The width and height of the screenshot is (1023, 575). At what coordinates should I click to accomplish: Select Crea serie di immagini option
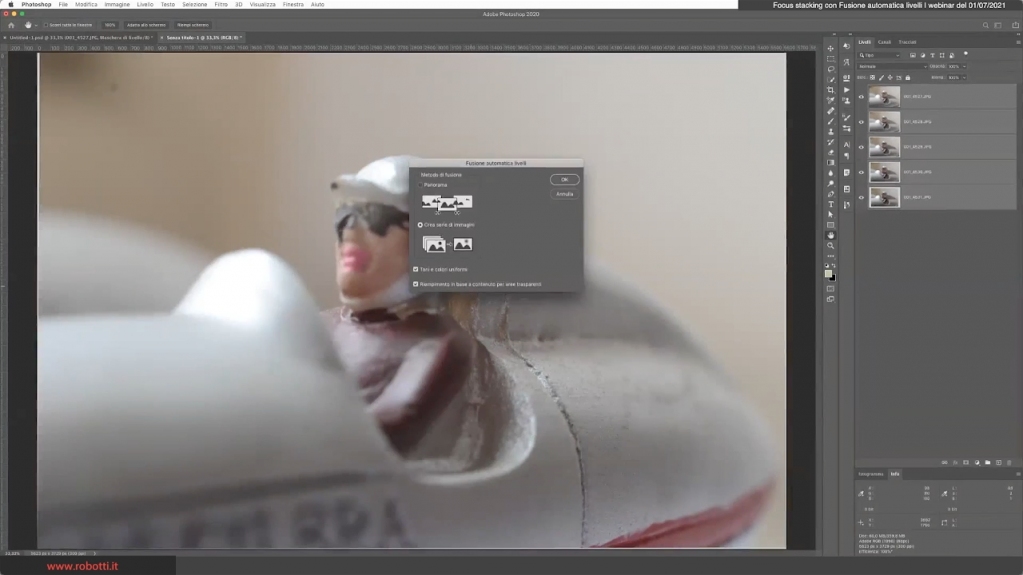pos(420,225)
